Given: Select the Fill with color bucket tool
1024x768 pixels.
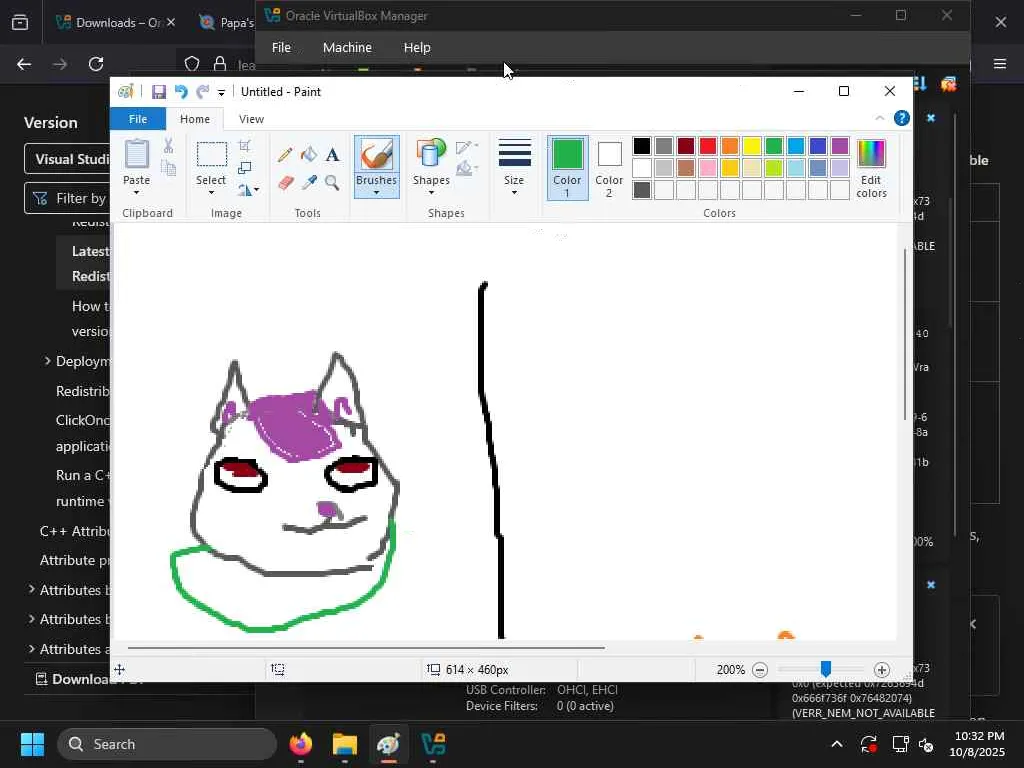Looking at the screenshot, I should (x=309, y=155).
